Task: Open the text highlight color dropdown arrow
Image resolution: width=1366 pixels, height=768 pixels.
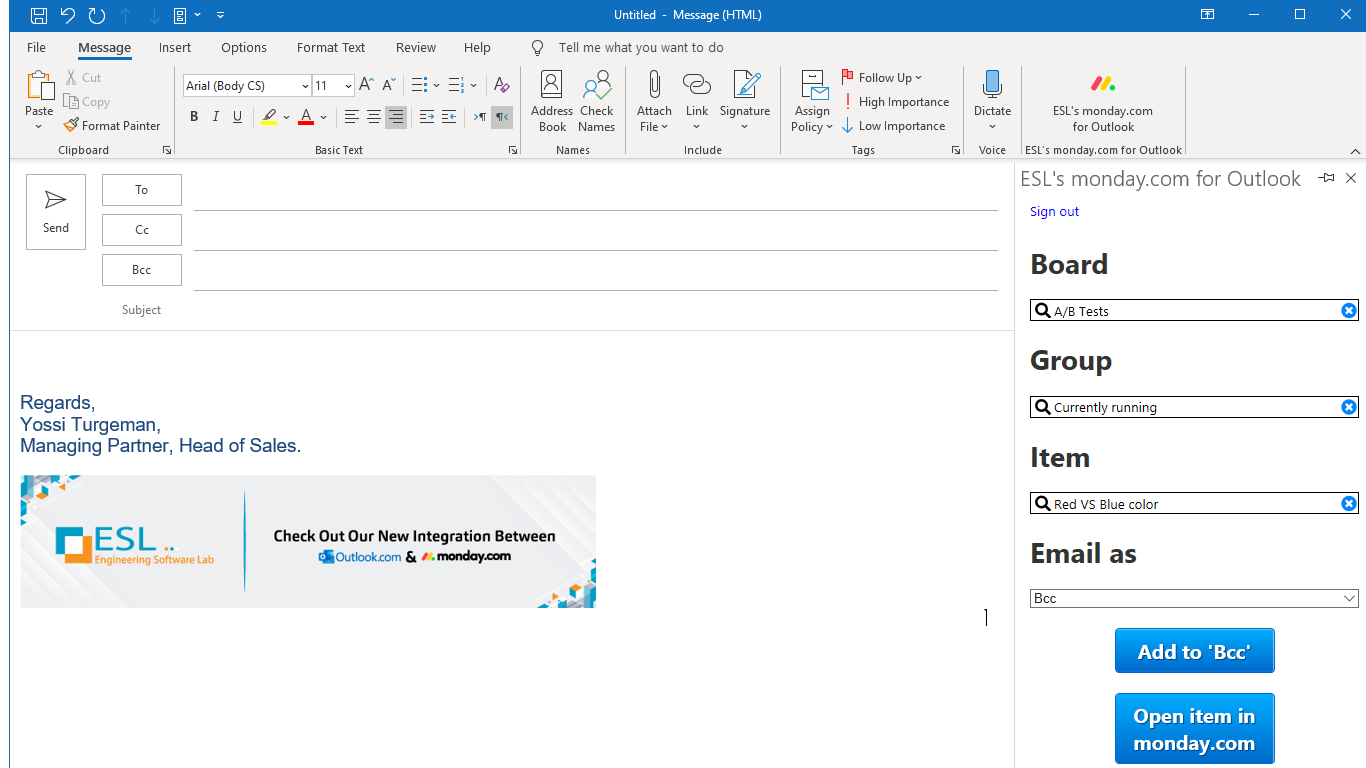Action: click(x=286, y=117)
